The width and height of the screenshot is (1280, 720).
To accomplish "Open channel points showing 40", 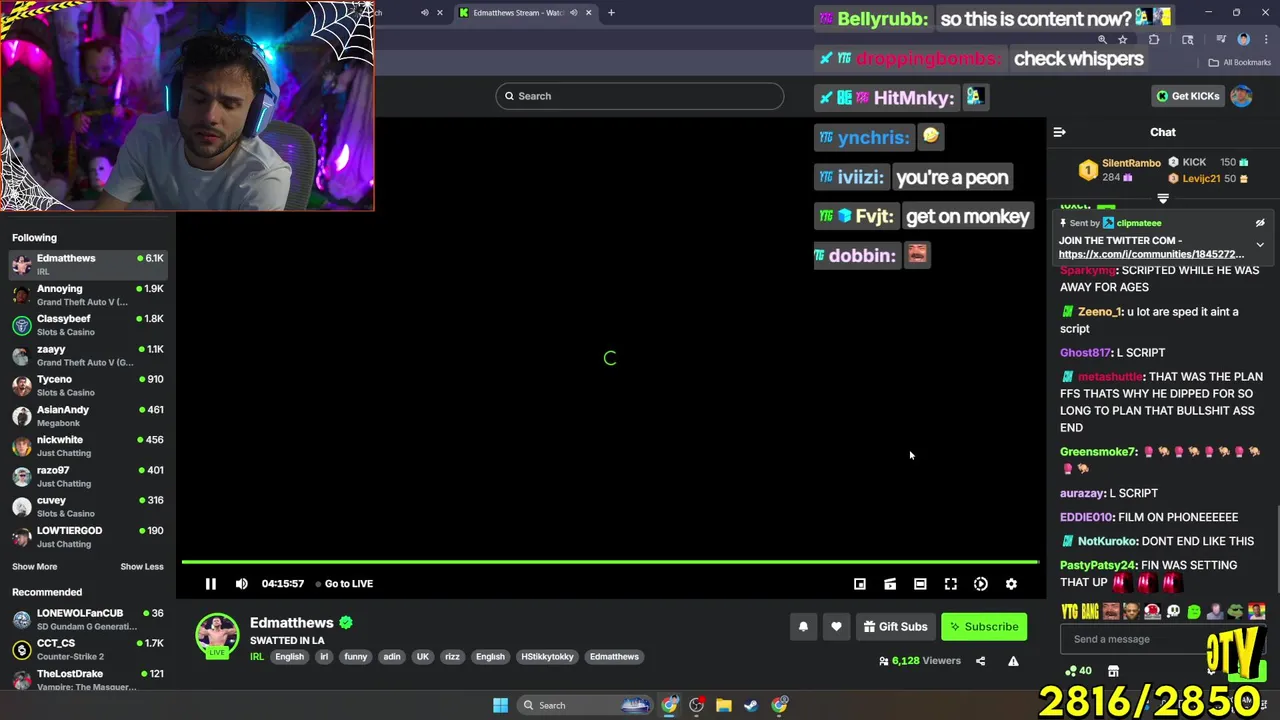I will [x=1078, y=671].
